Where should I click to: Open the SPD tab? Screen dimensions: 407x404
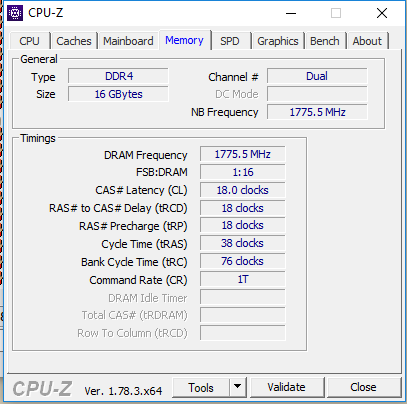[x=230, y=41]
